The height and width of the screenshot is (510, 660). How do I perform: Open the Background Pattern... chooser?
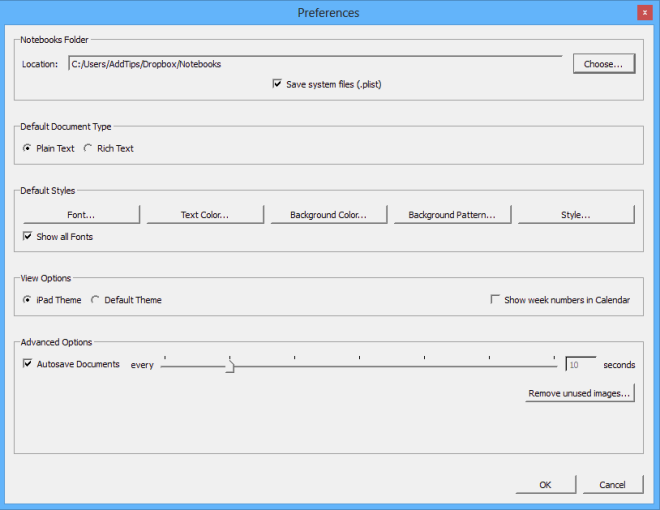point(452,215)
